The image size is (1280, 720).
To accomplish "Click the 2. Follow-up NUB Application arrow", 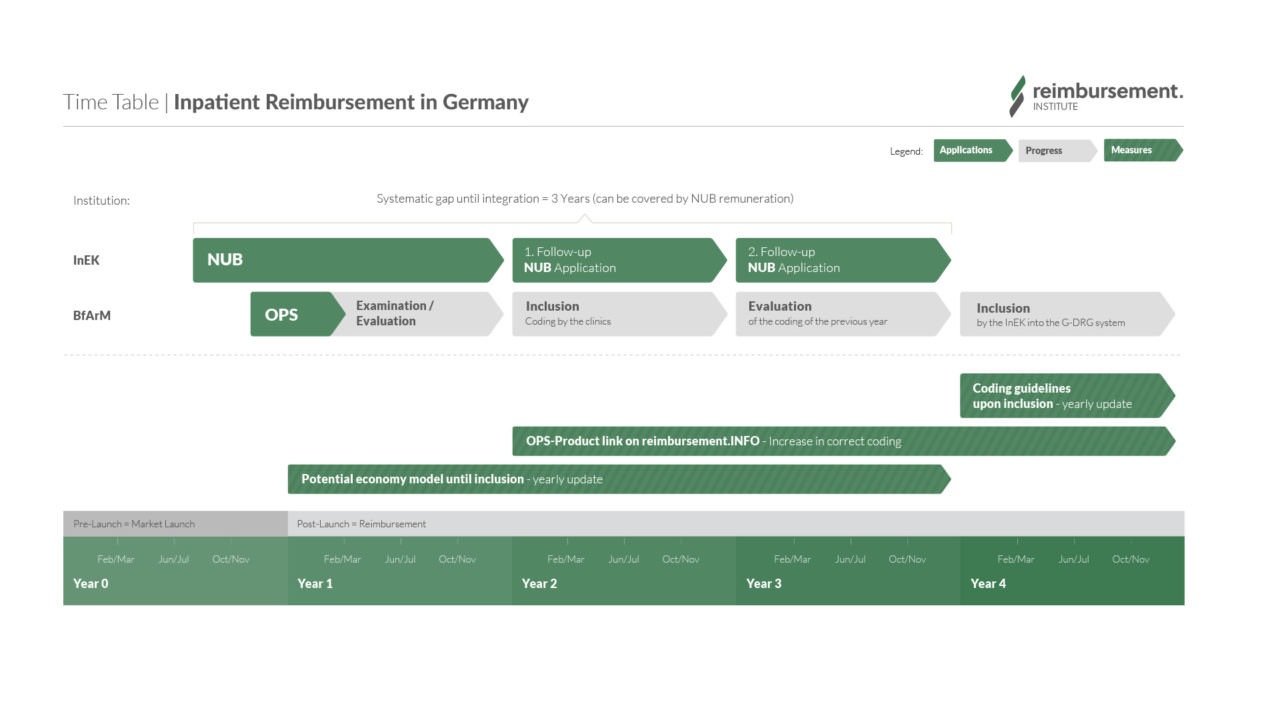I will [843, 260].
